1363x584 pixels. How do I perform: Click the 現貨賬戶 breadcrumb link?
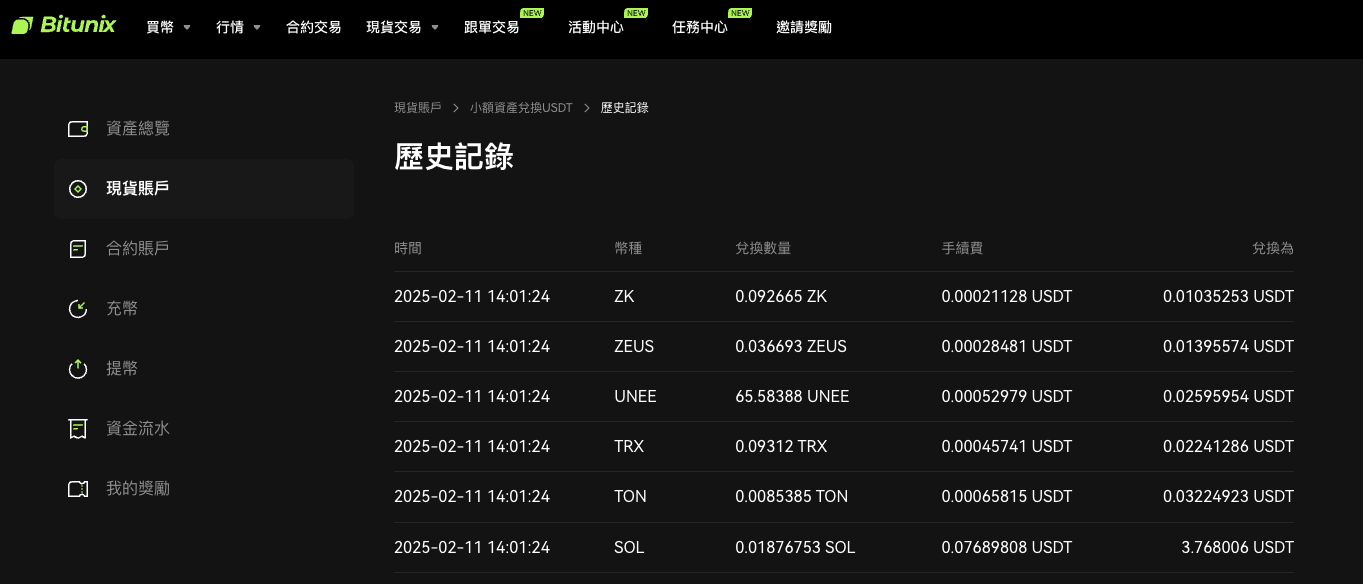click(418, 107)
